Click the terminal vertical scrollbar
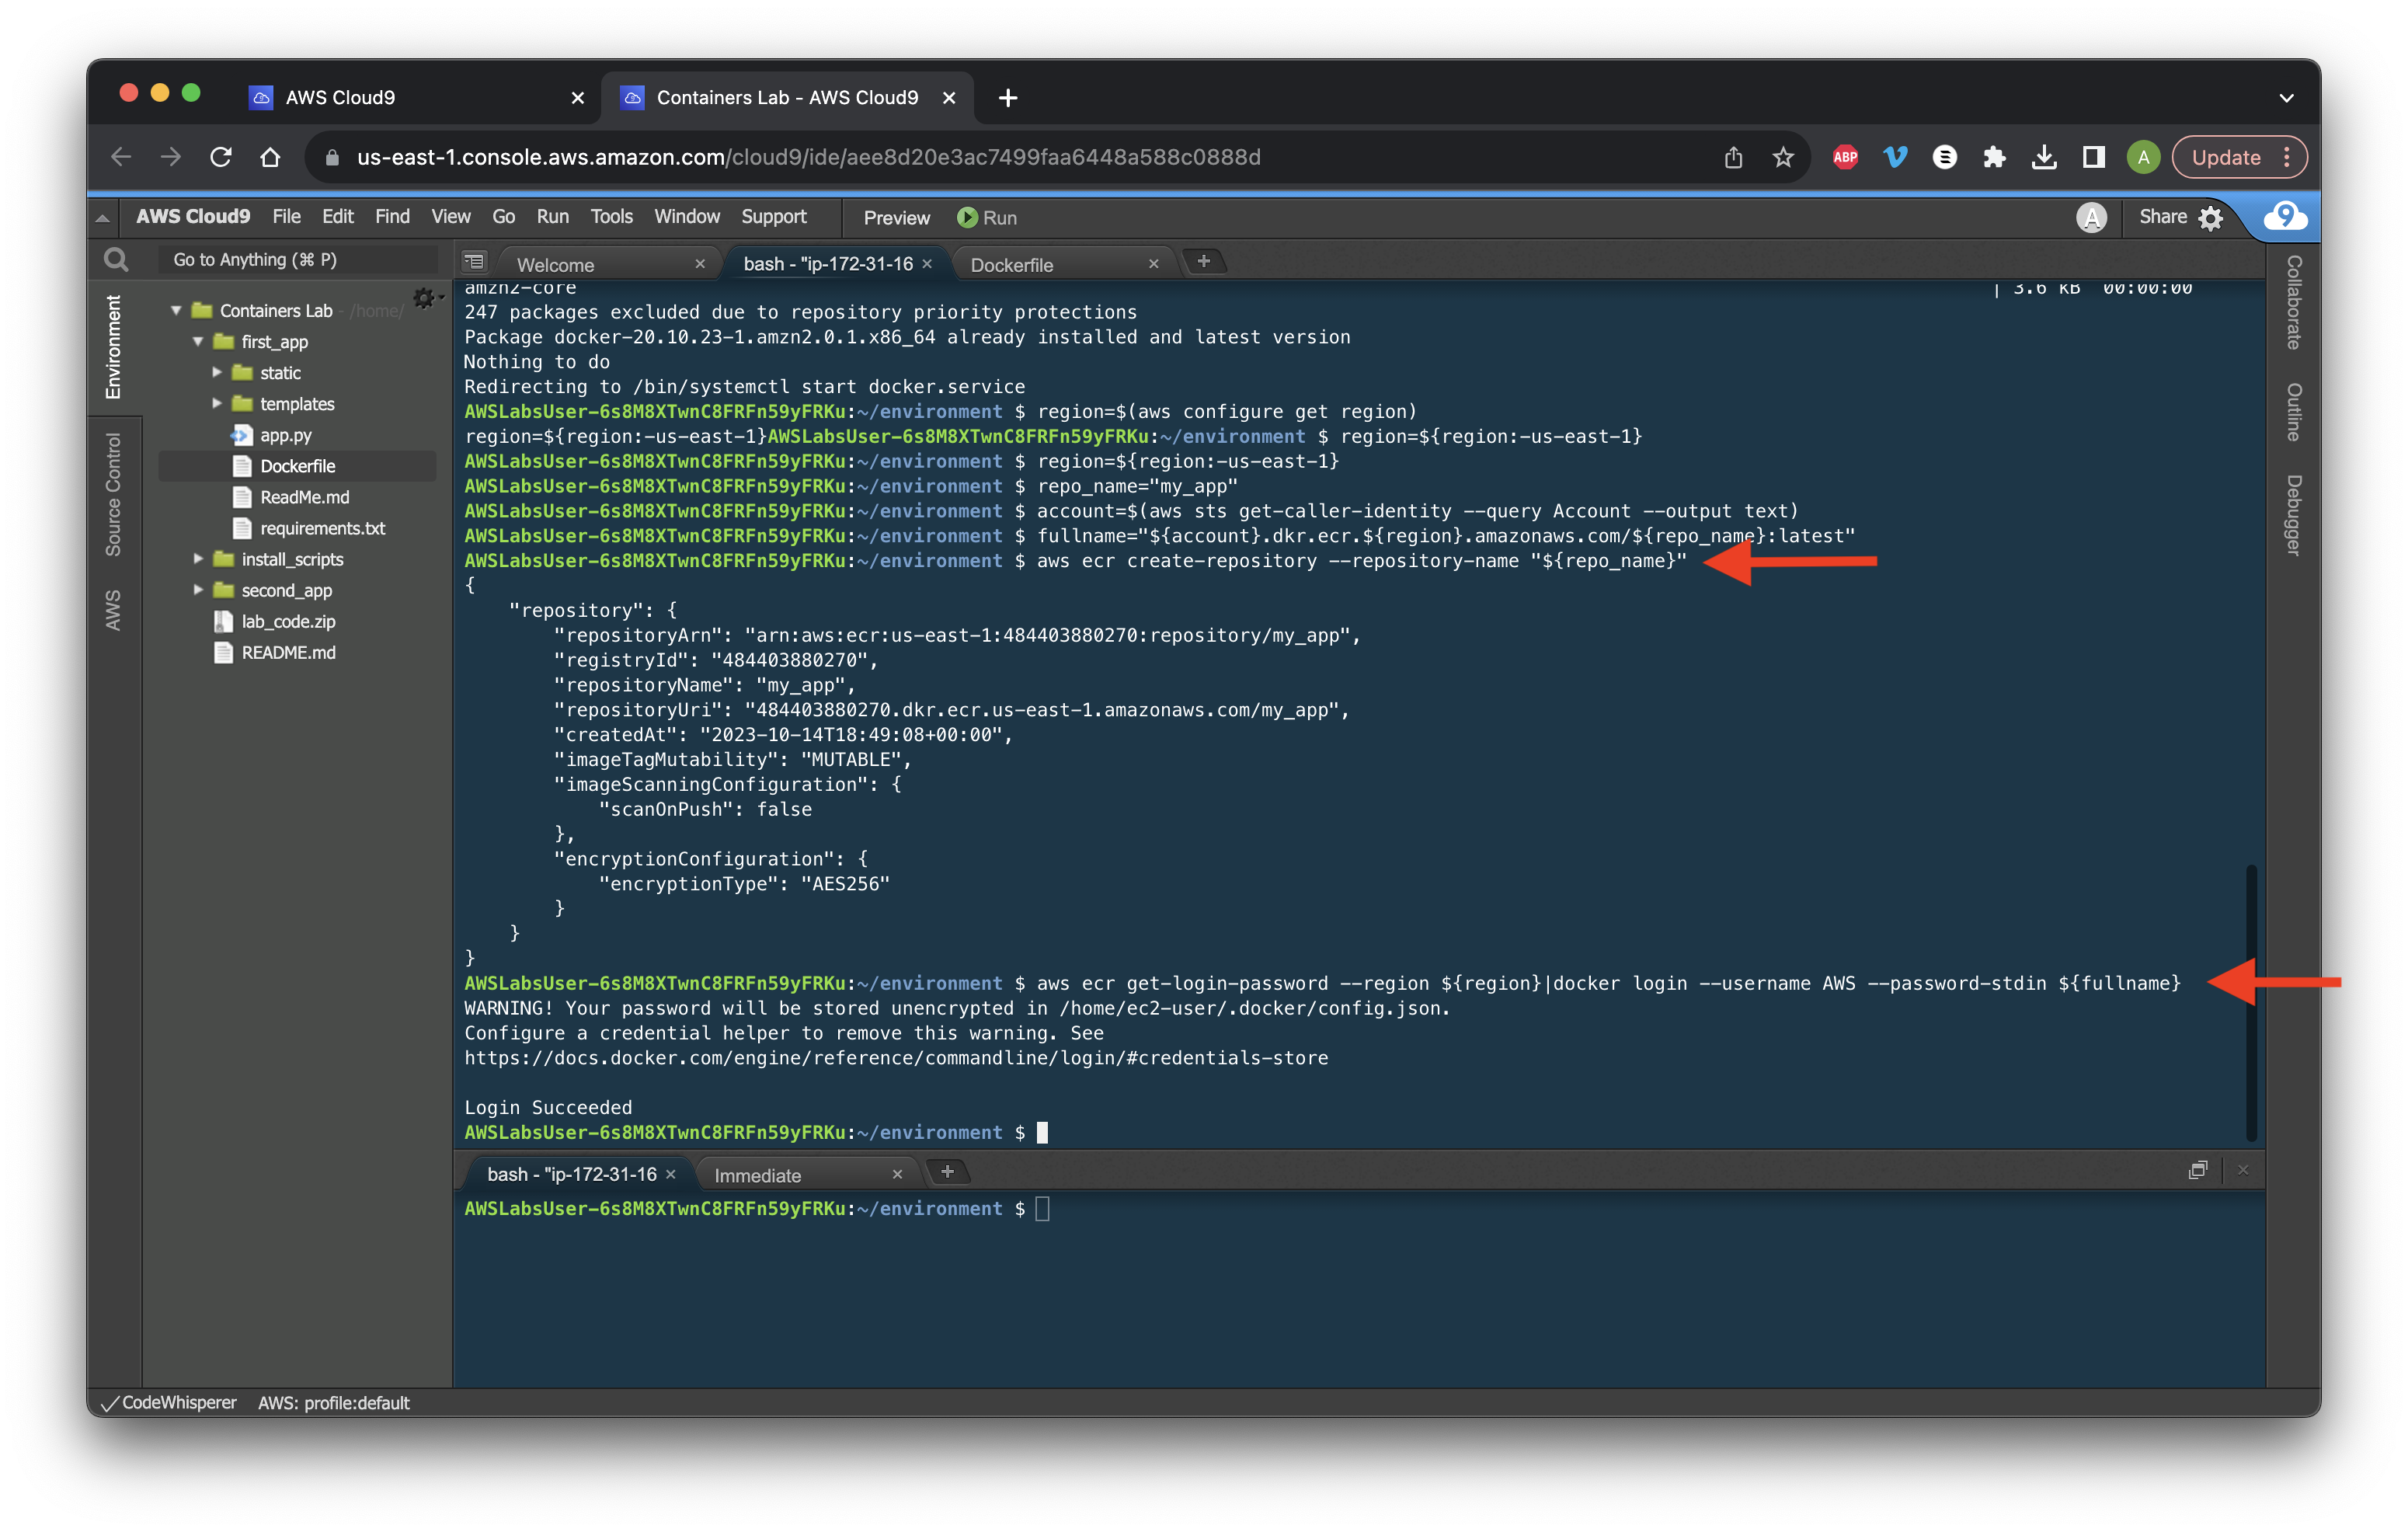2408x1532 pixels. click(x=2251, y=1002)
